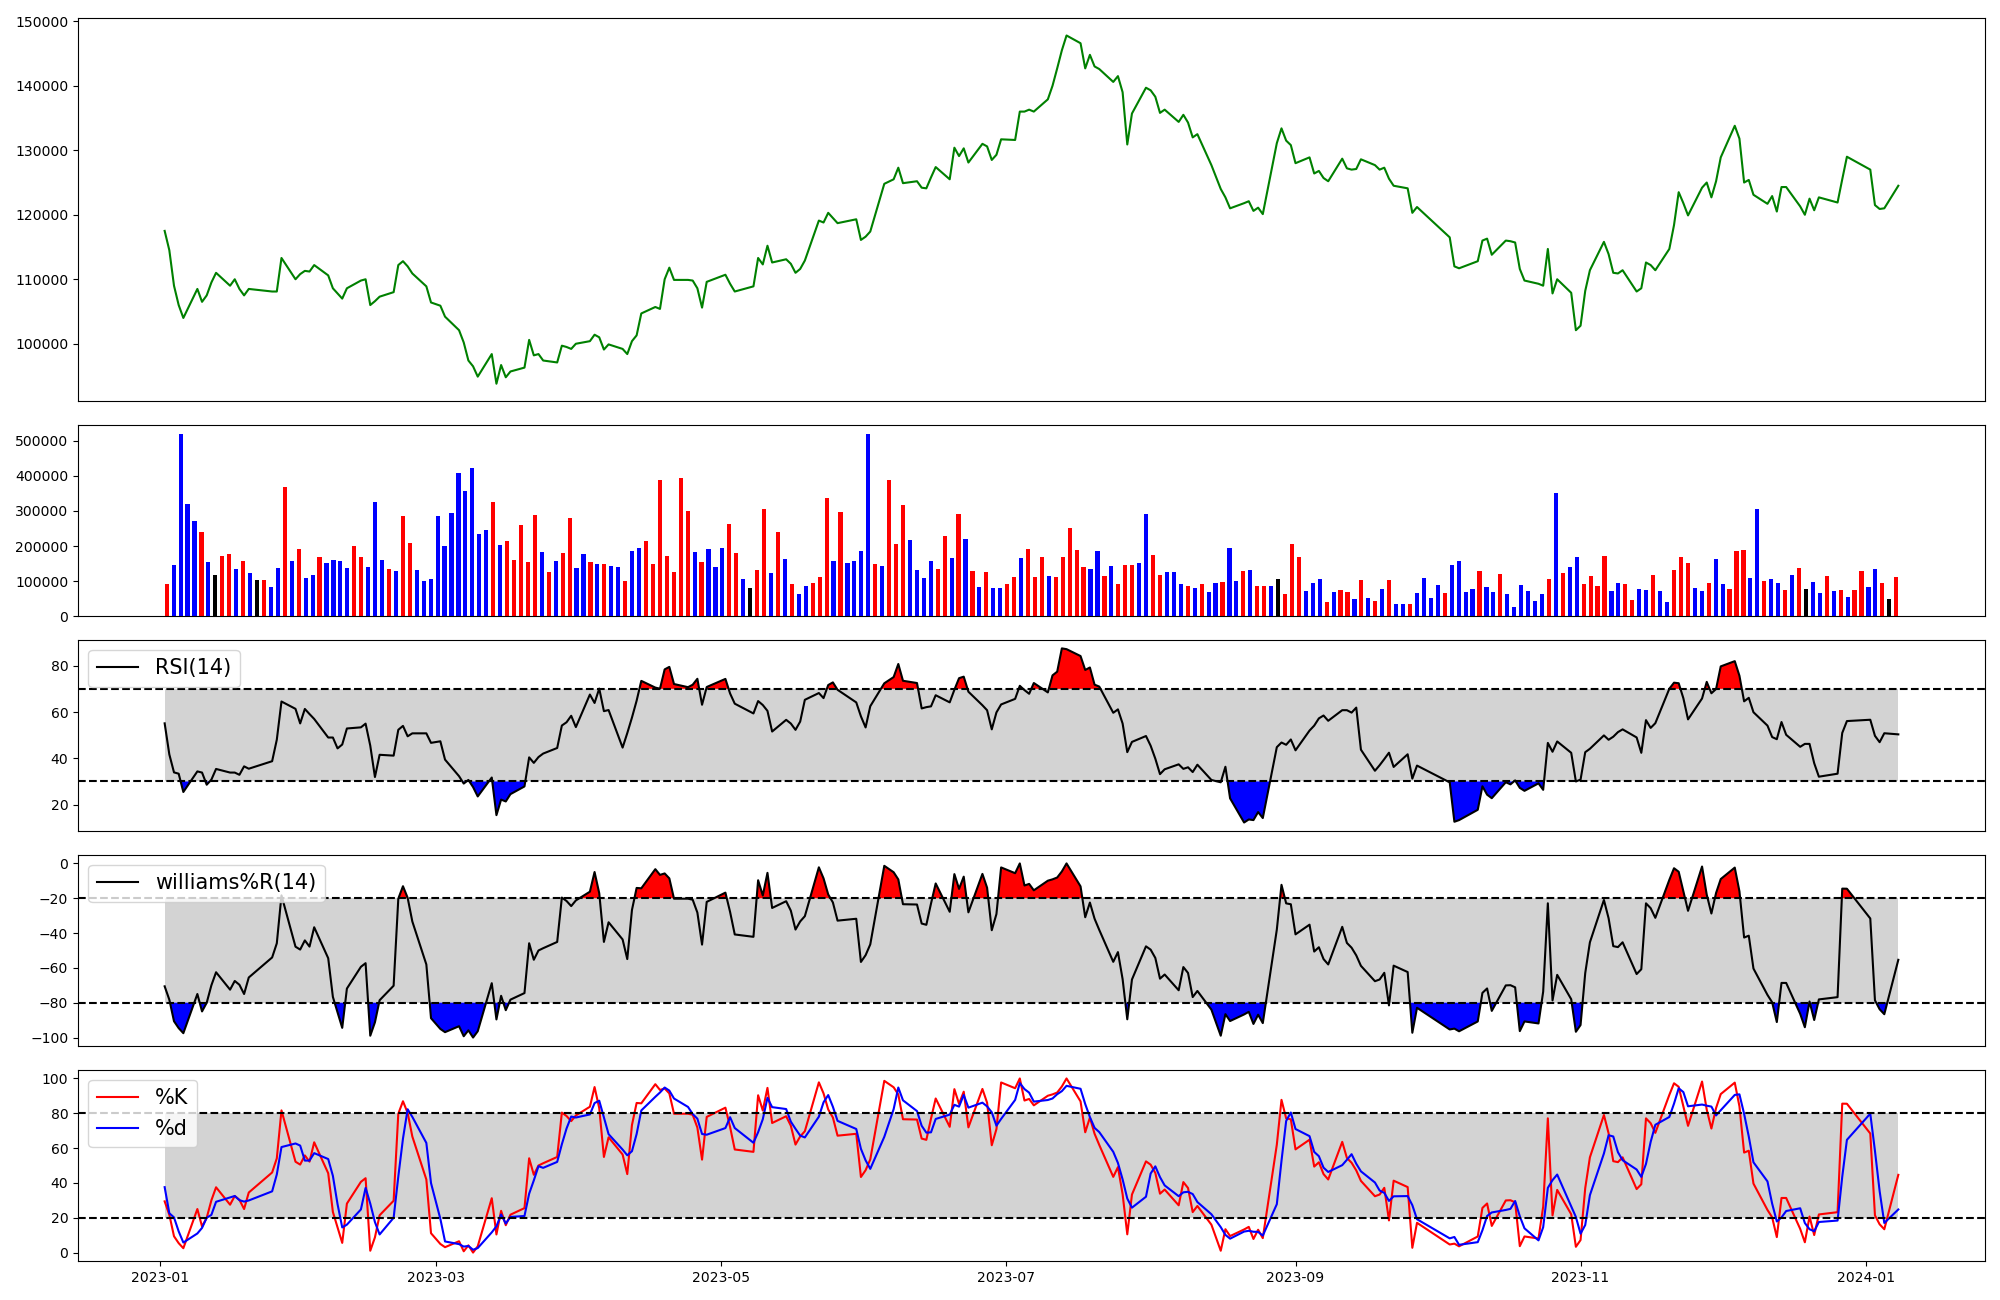Click the 2023-01 x-axis tick label
This screenshot has width=2000, height=1300.
160,1277
